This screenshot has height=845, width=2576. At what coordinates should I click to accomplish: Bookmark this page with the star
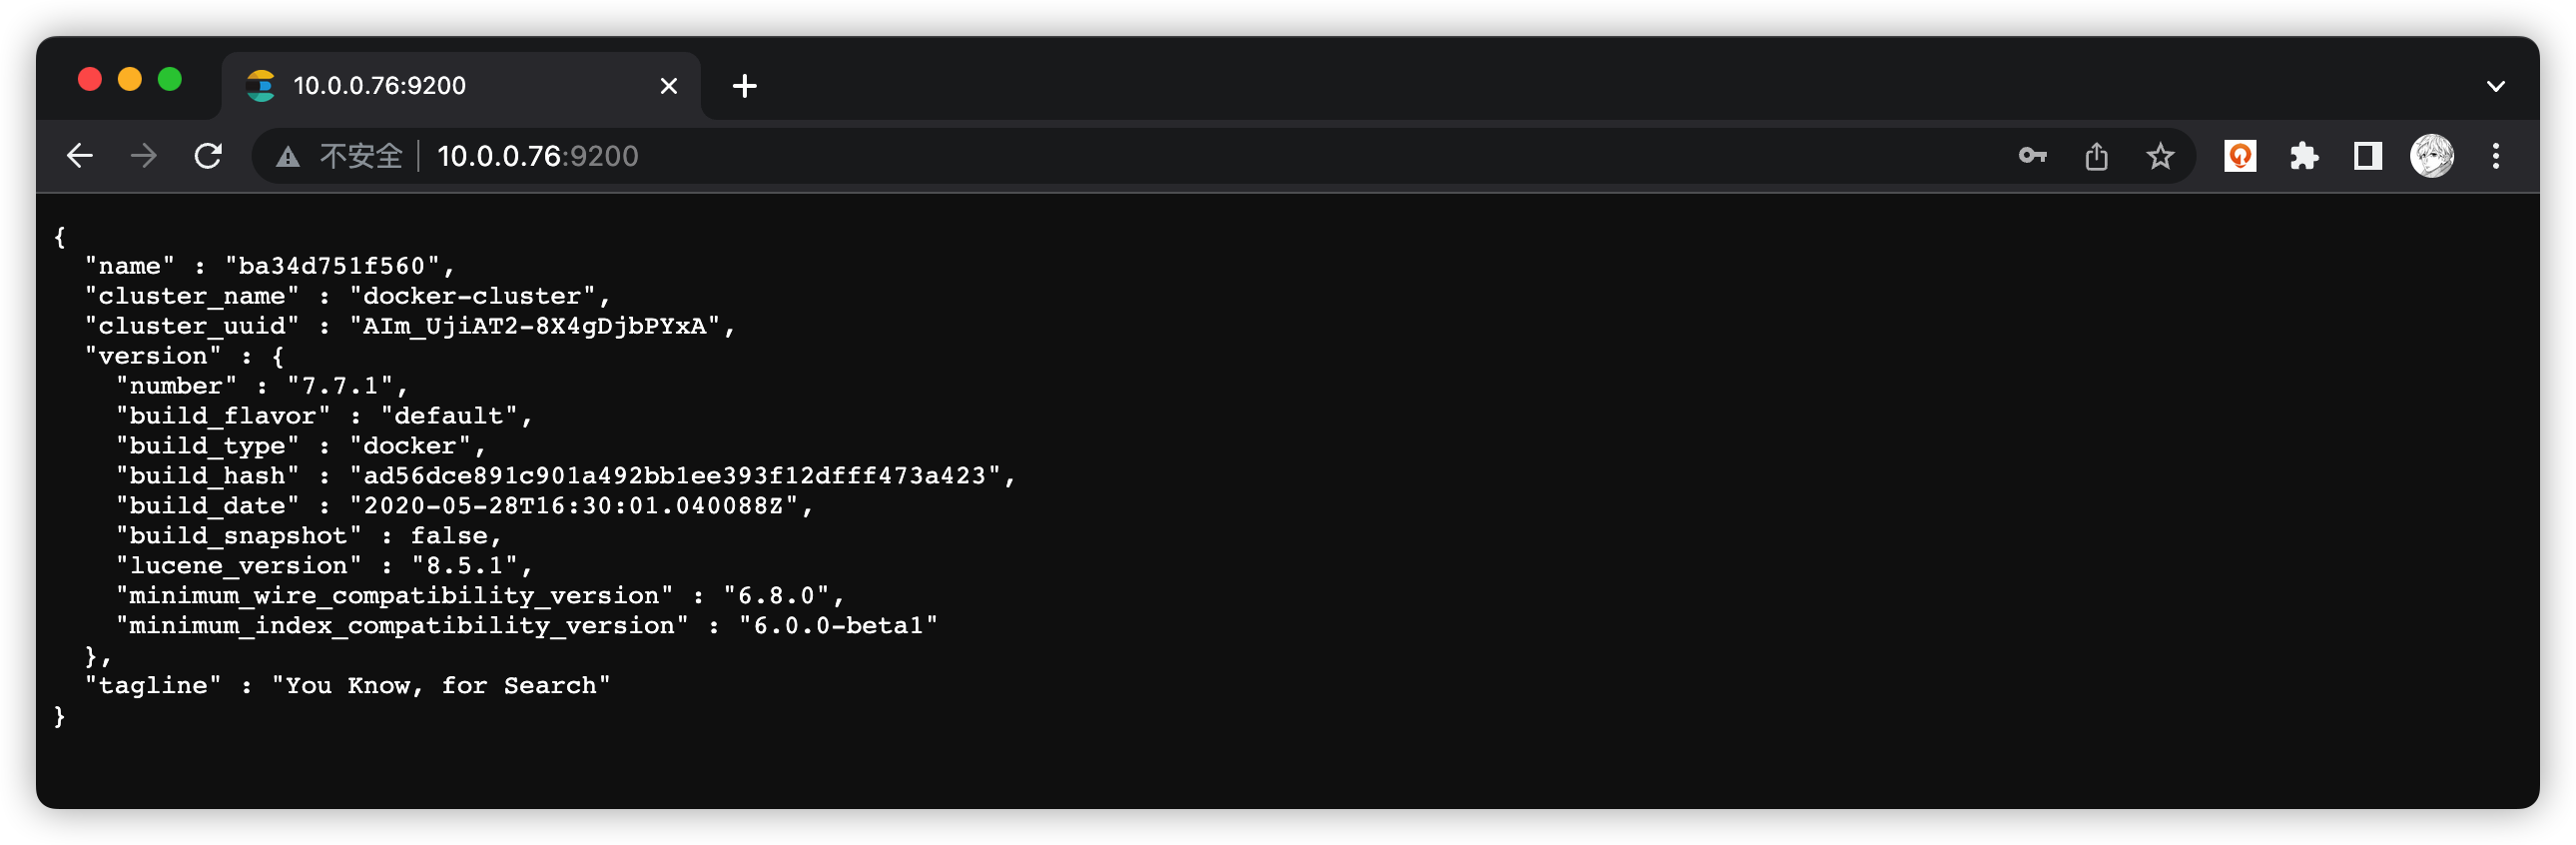[2160, 156]
